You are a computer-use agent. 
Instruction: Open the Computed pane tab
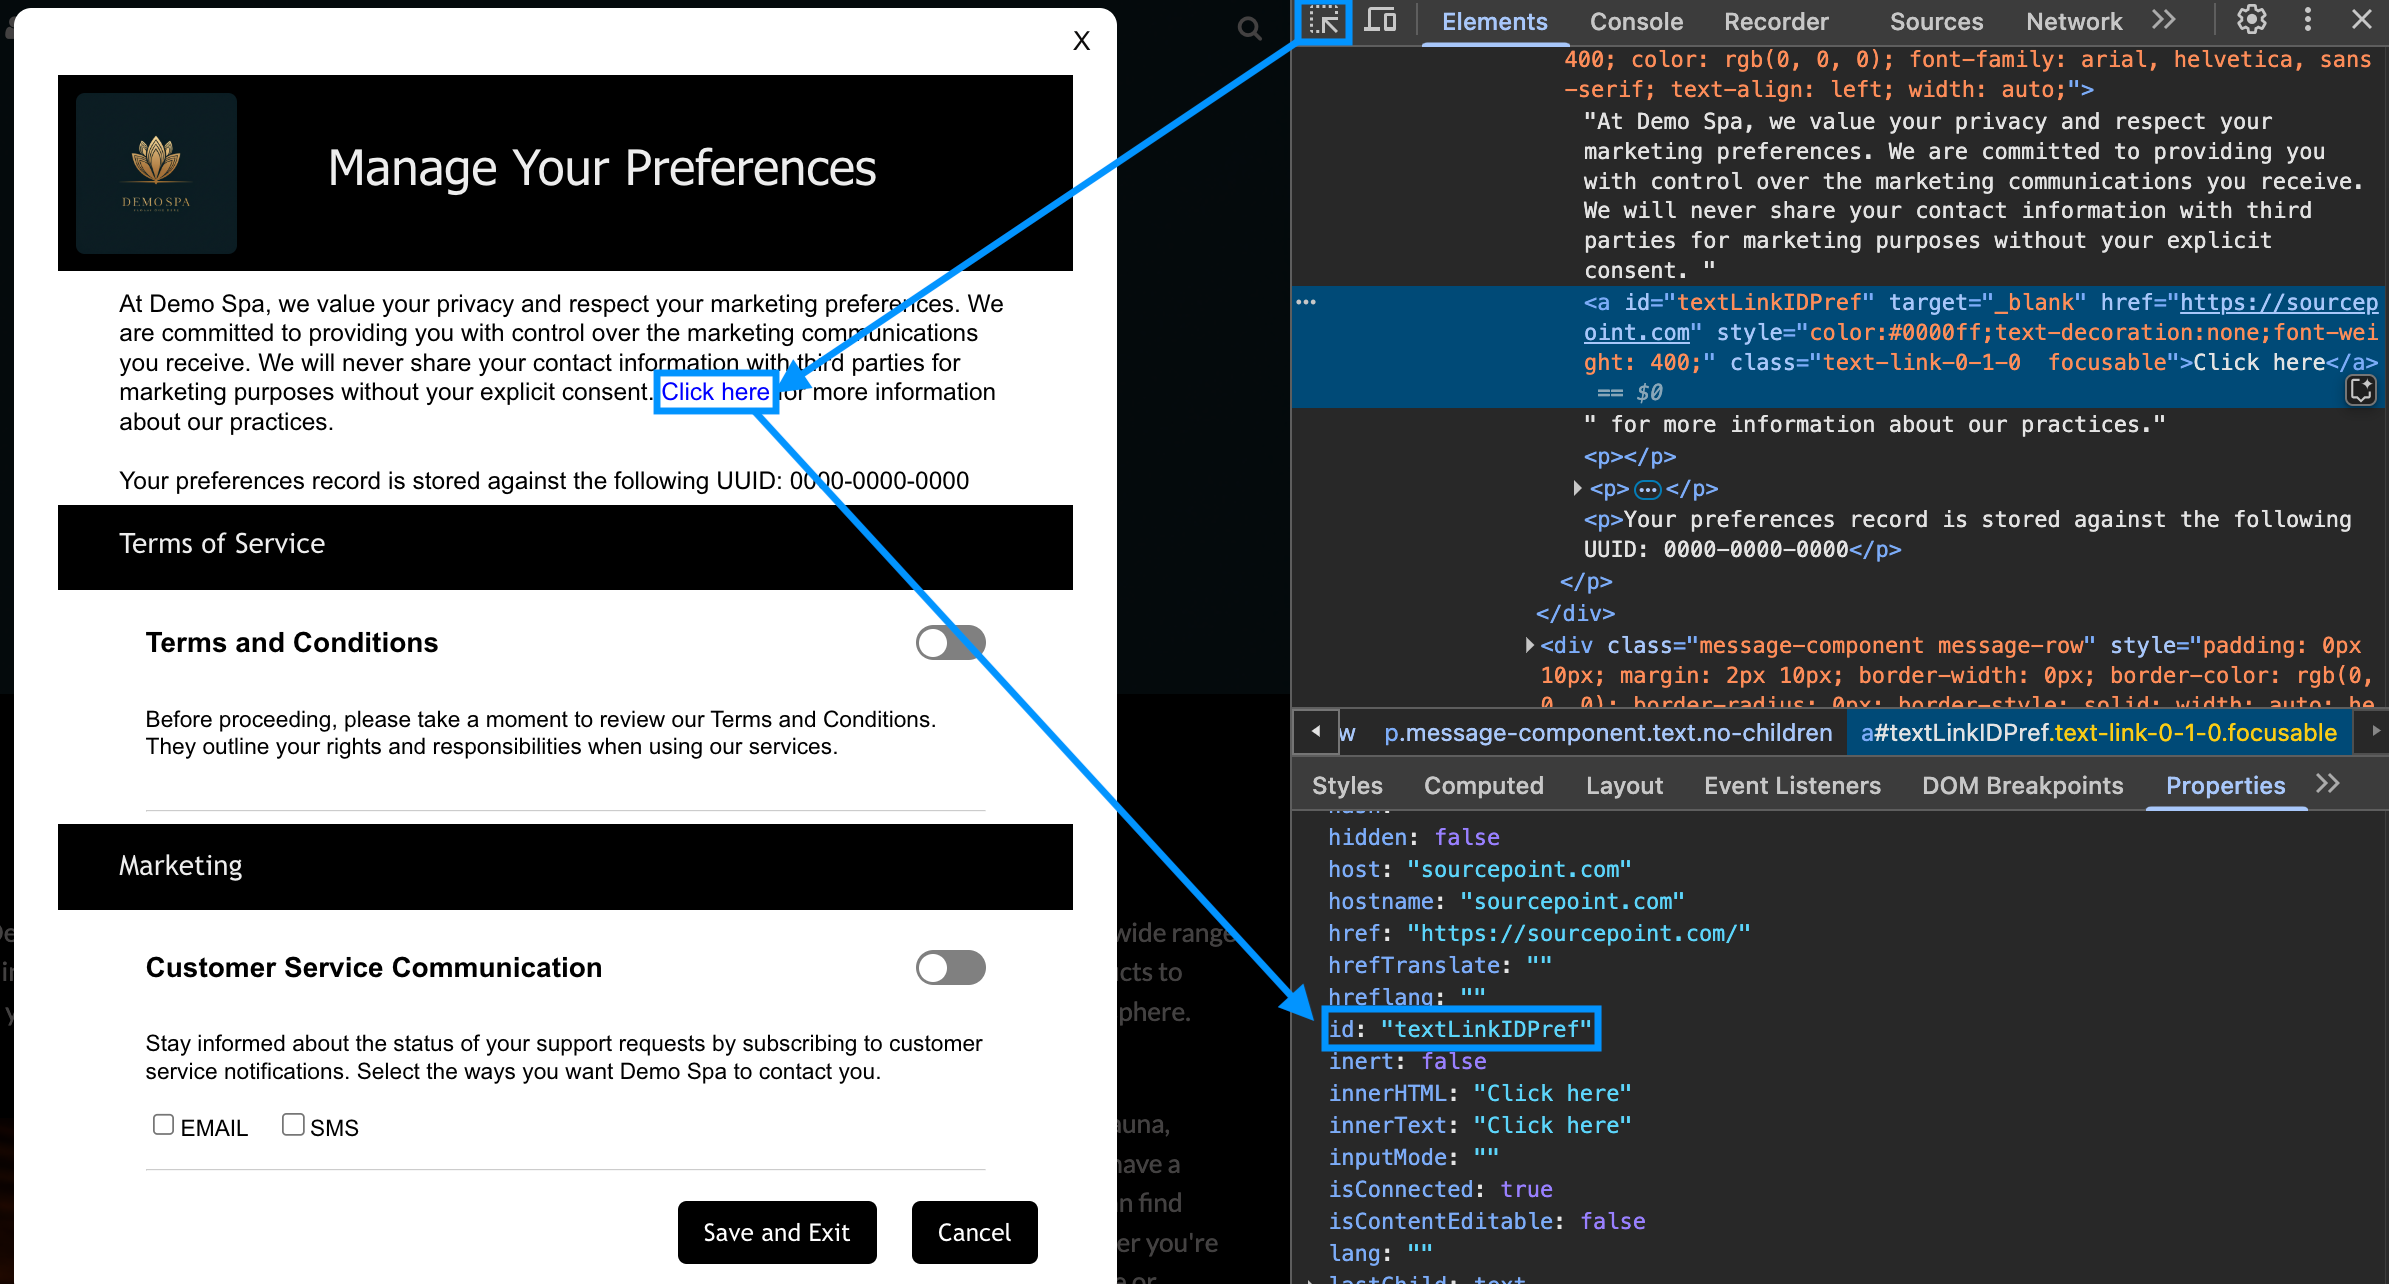click(1483, 786)
